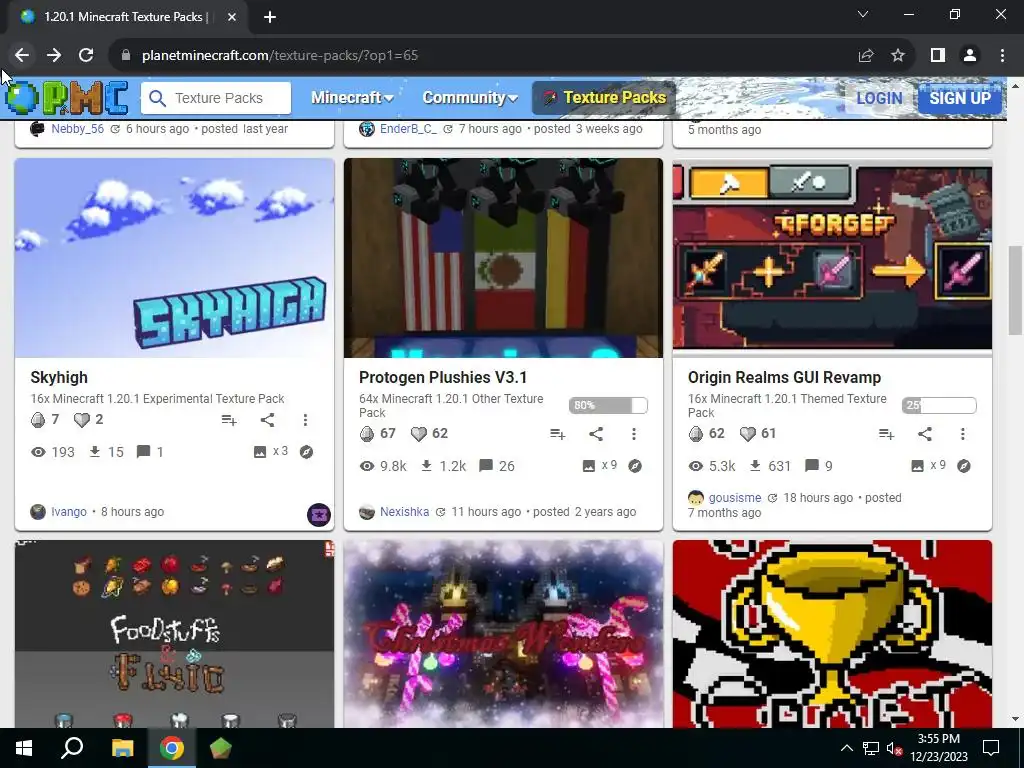Open the Protogen Plushies flags thumbnail
The width and height of the screenshot is (1024, 768).
504,258
